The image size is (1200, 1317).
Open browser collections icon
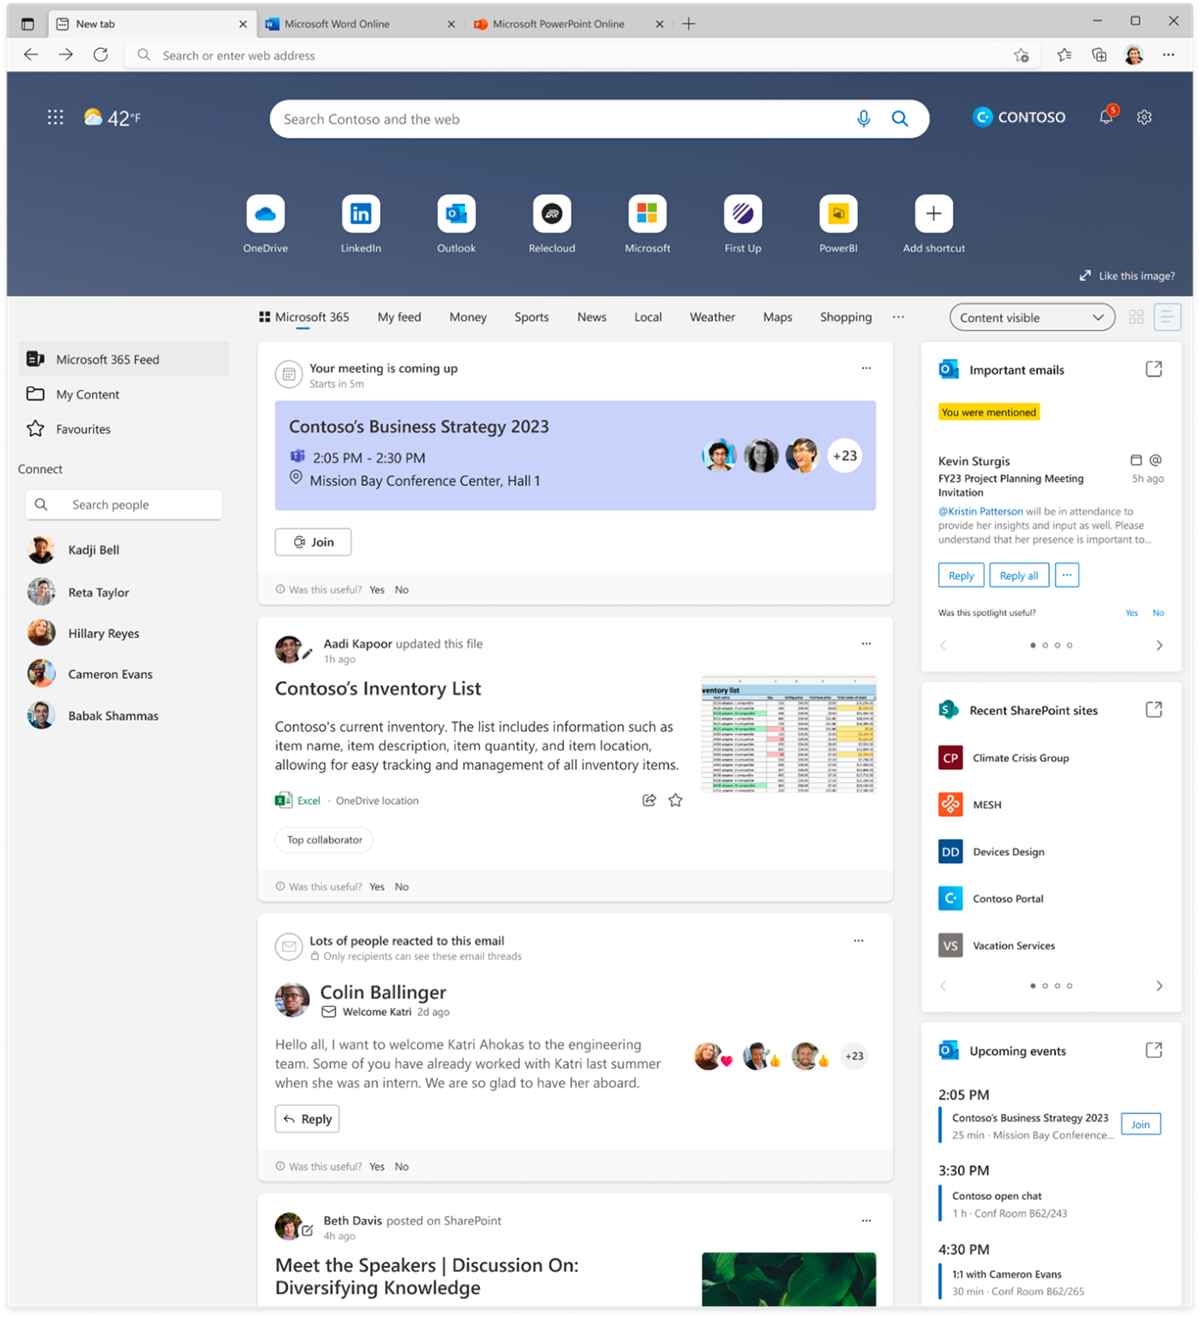(x=1099, y=55)
